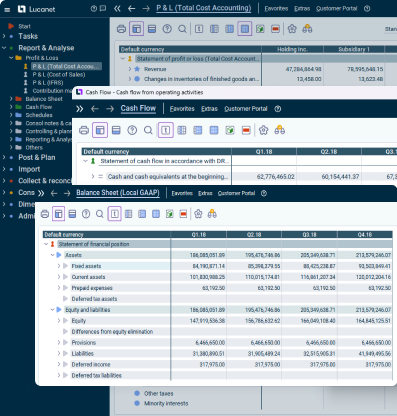397x416 pixels.
Task: Click the red PDF icon in the Cash Flow toolbar
Action: tap(246, 130)
